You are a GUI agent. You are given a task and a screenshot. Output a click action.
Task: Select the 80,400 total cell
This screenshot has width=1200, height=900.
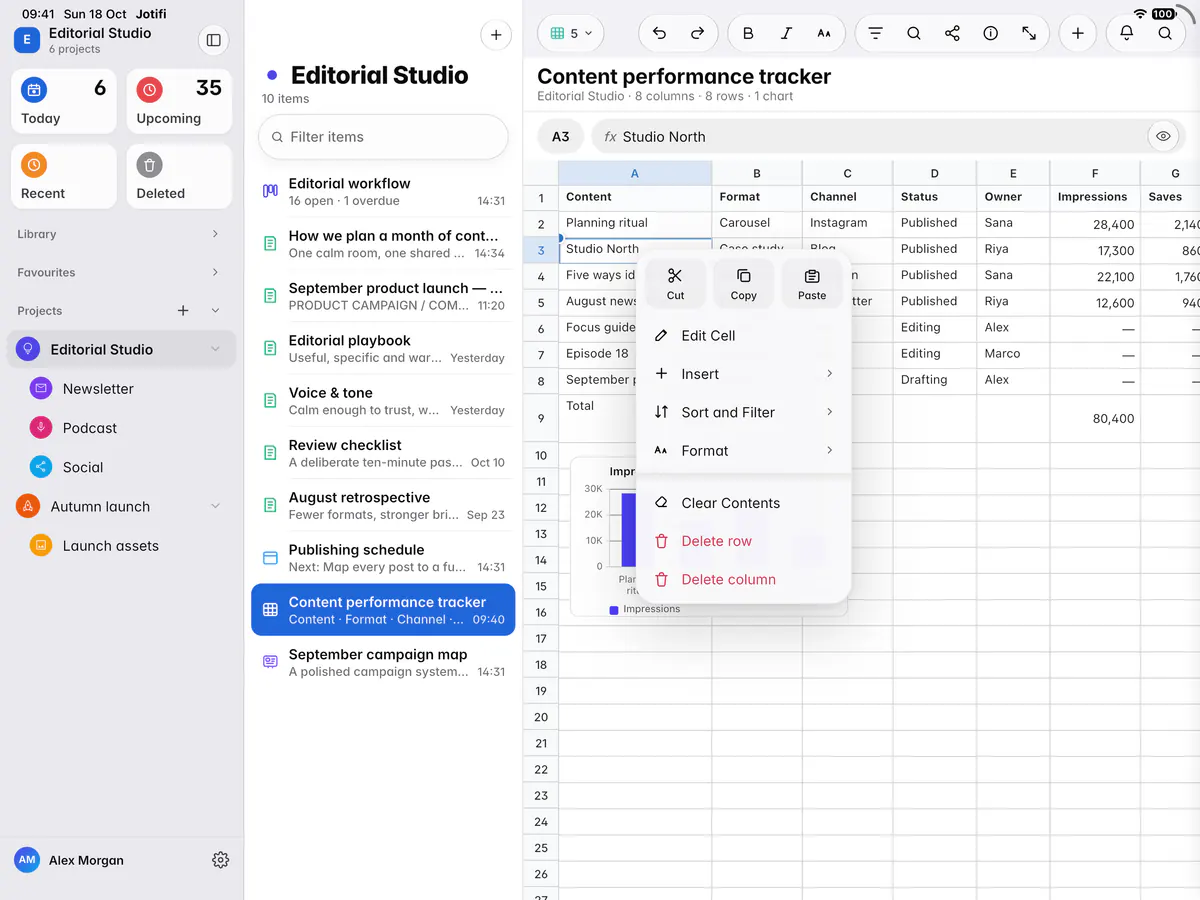(1095, 418)
